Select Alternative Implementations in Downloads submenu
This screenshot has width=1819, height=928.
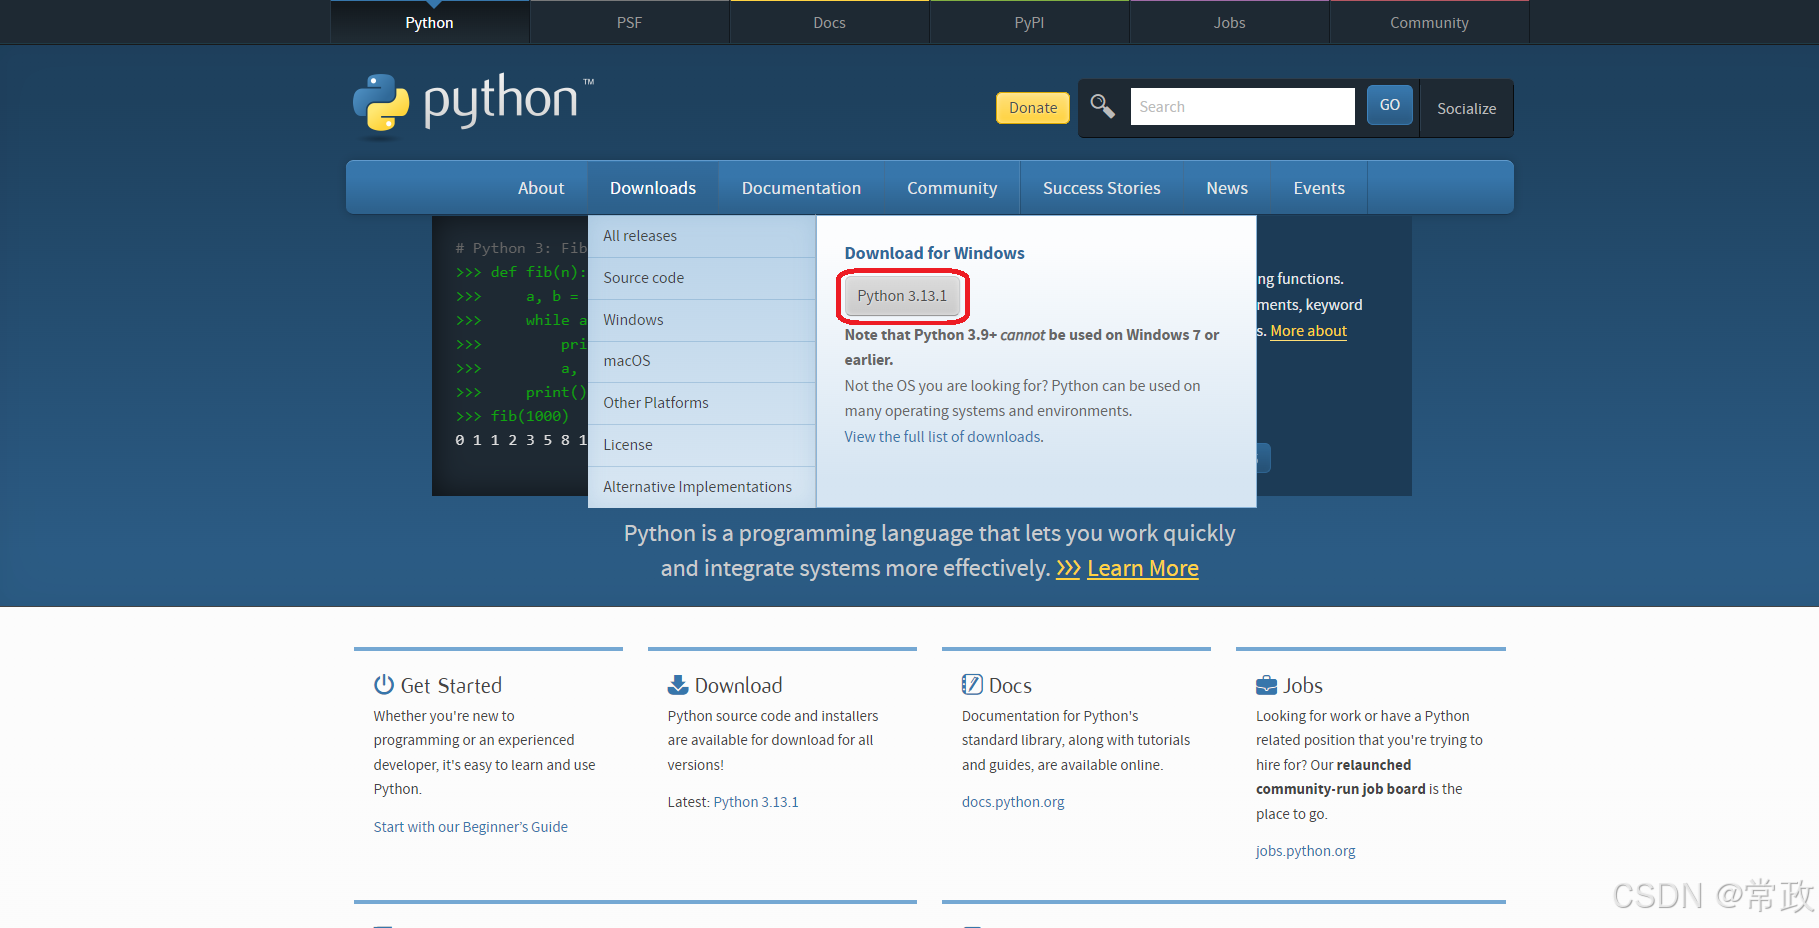[x=702, y=487]
